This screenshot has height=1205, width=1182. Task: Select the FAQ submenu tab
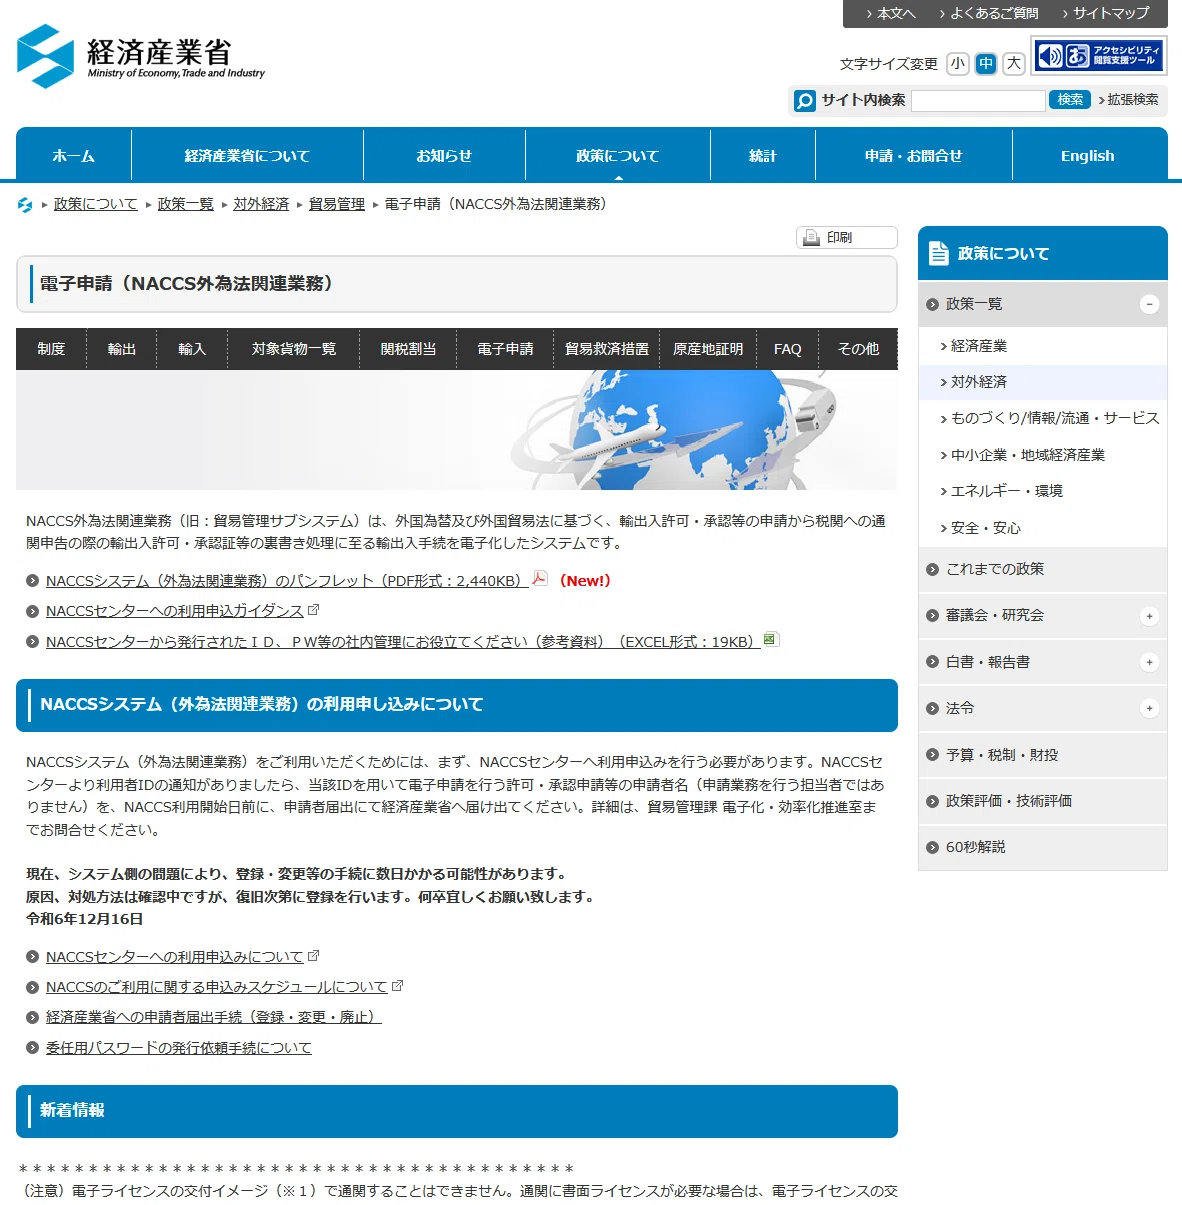click(x=788, y=349)
